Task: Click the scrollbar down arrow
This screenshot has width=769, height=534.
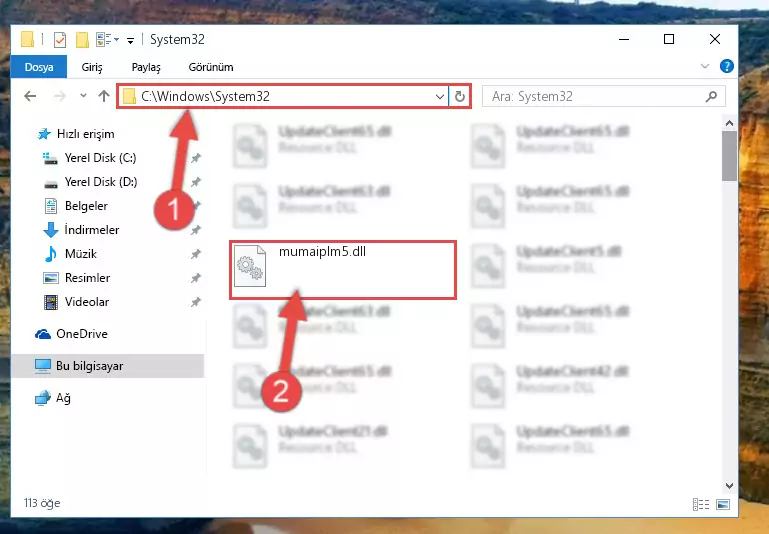Action: [x=729, y=486]
